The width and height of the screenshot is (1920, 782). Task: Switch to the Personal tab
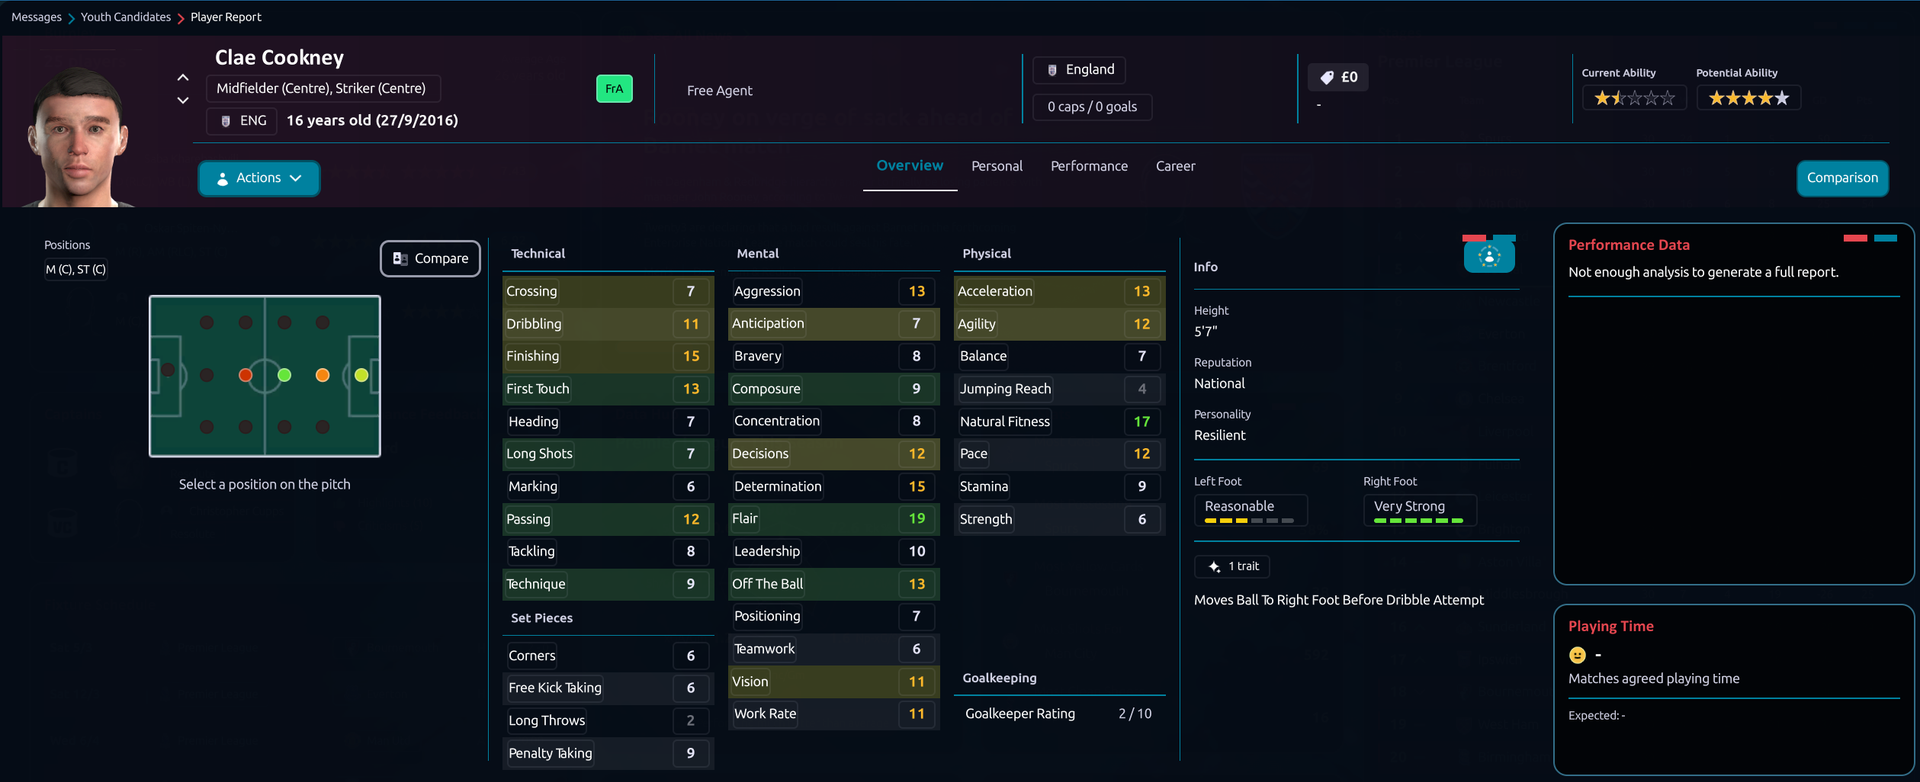point(997,166)
